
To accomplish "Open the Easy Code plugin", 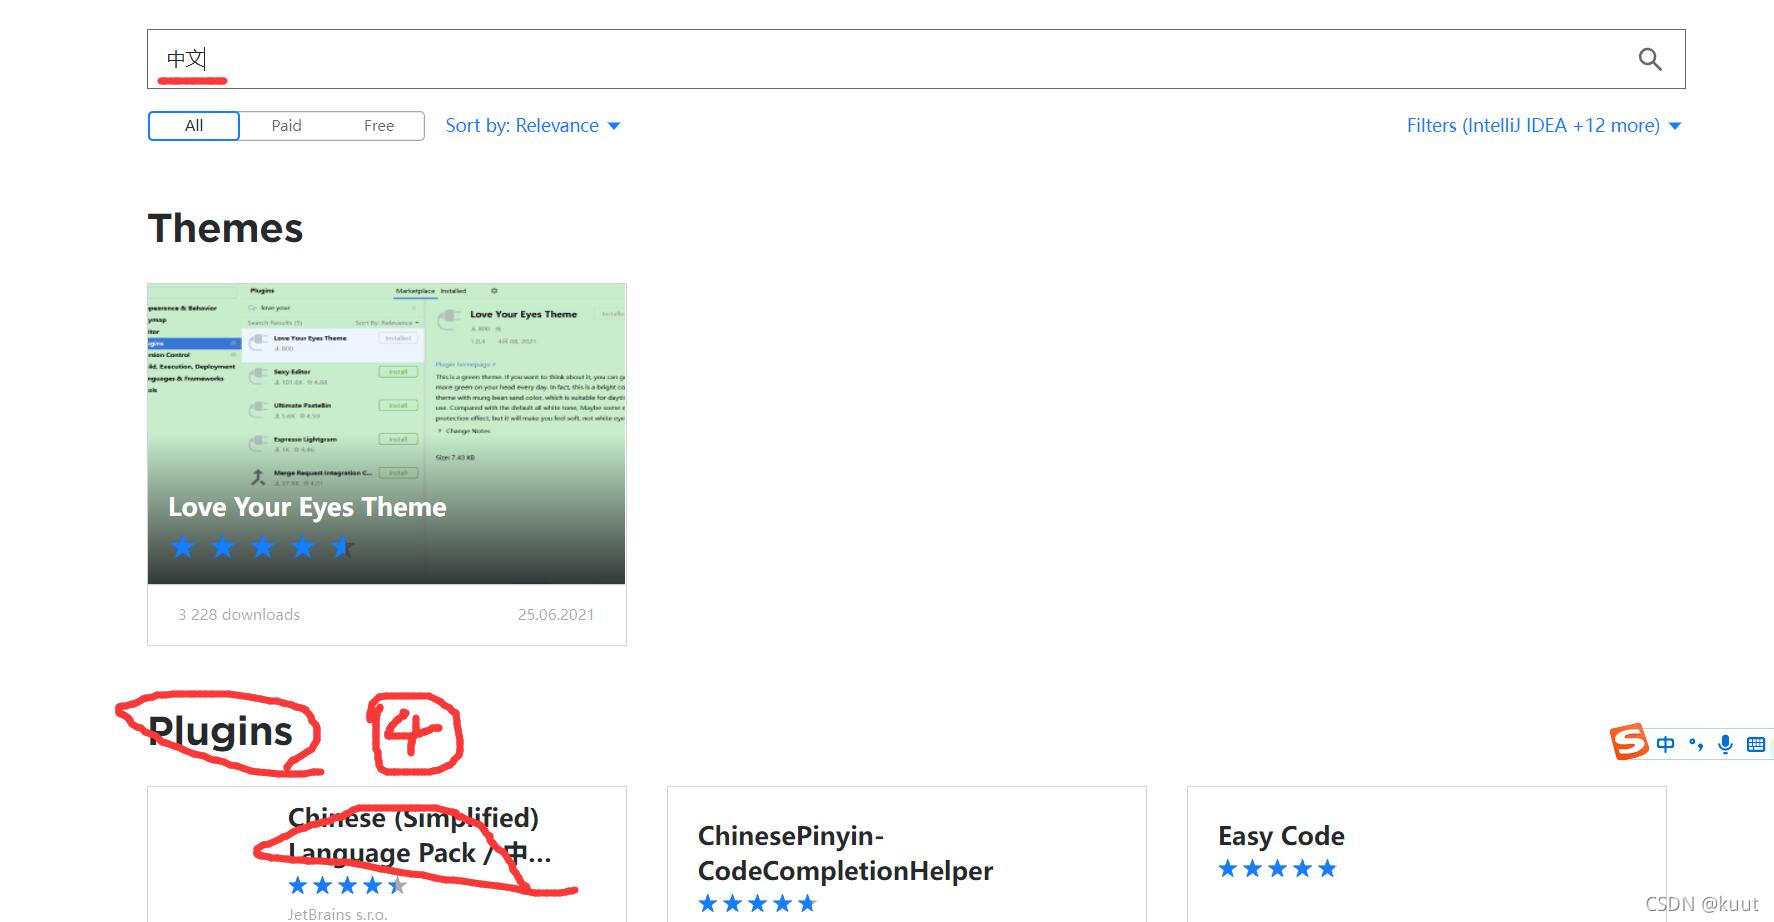I will 1281,836.
